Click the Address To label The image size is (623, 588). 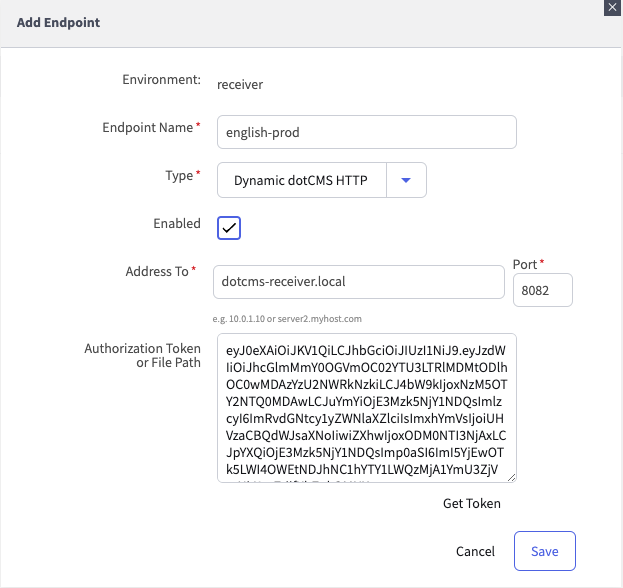(157, 272)
